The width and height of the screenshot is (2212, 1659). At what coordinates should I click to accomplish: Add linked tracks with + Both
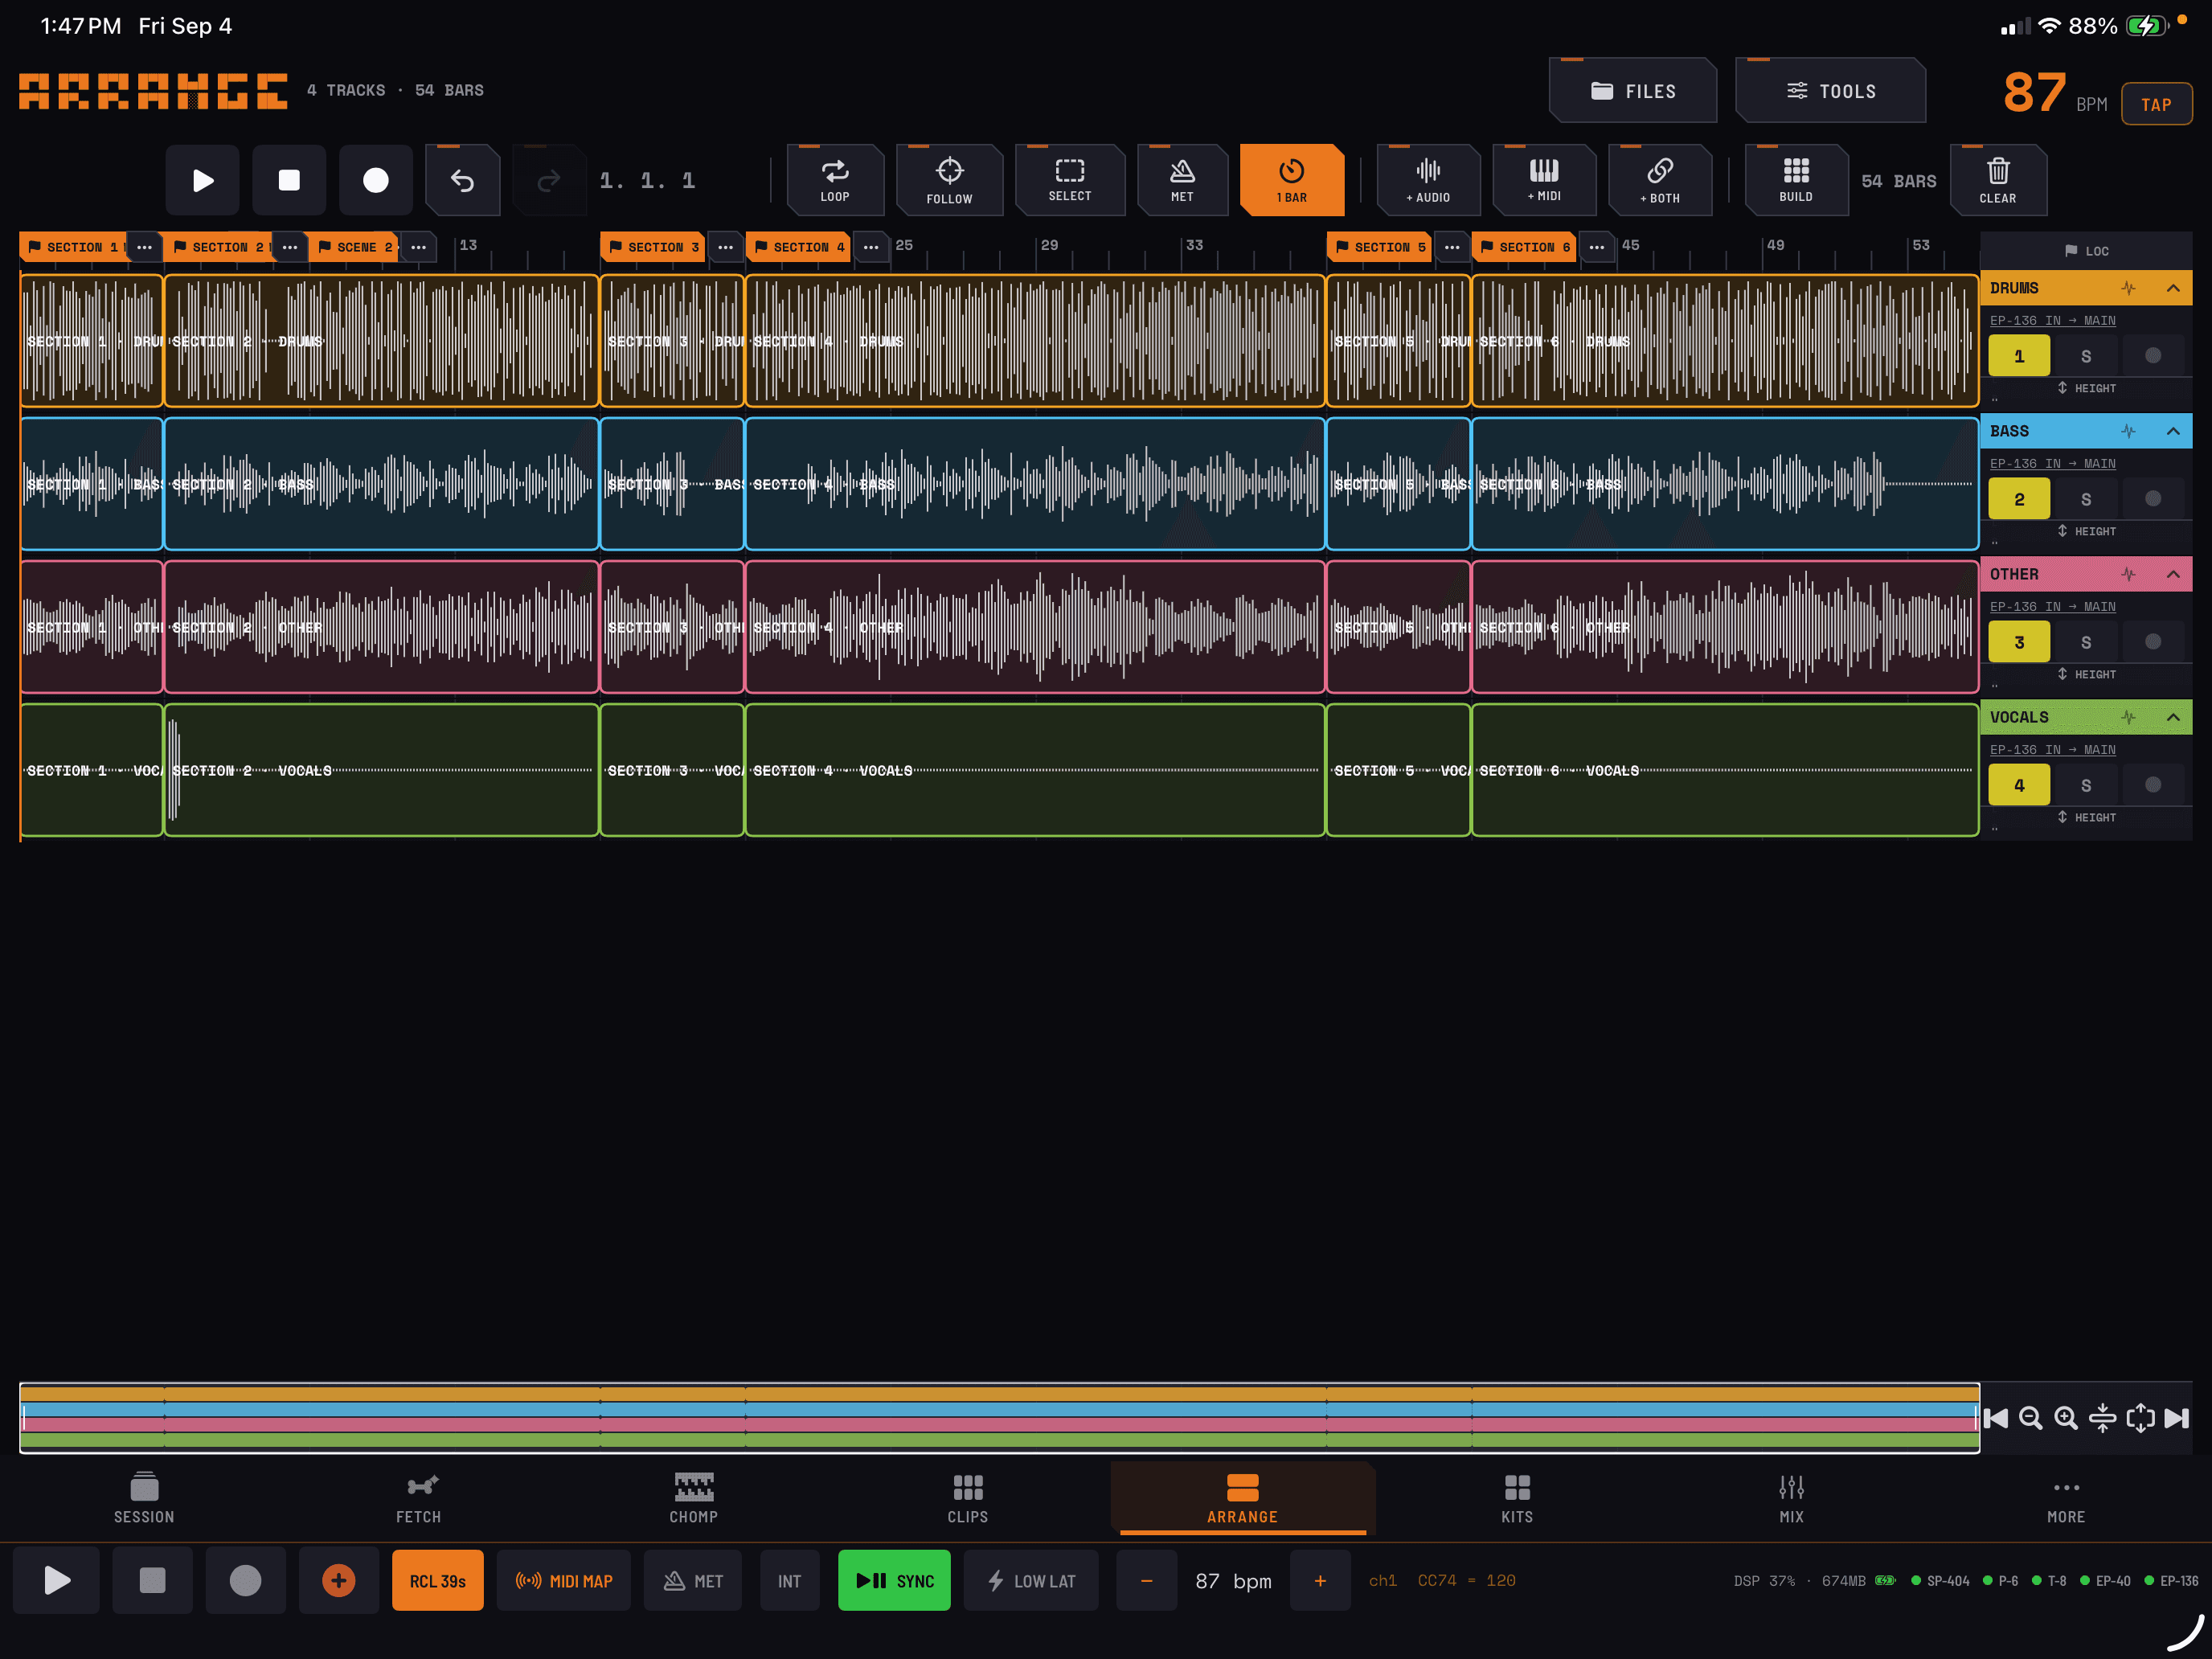pyautogui.click(x=1660, y=180)
